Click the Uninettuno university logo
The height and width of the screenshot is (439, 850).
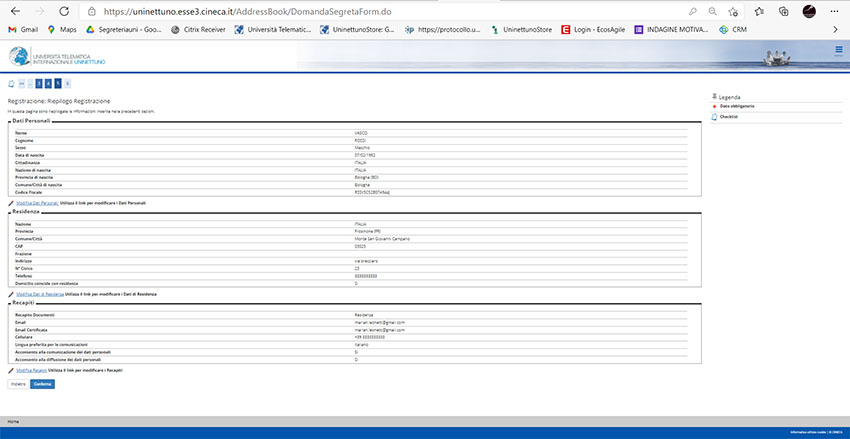57,58
